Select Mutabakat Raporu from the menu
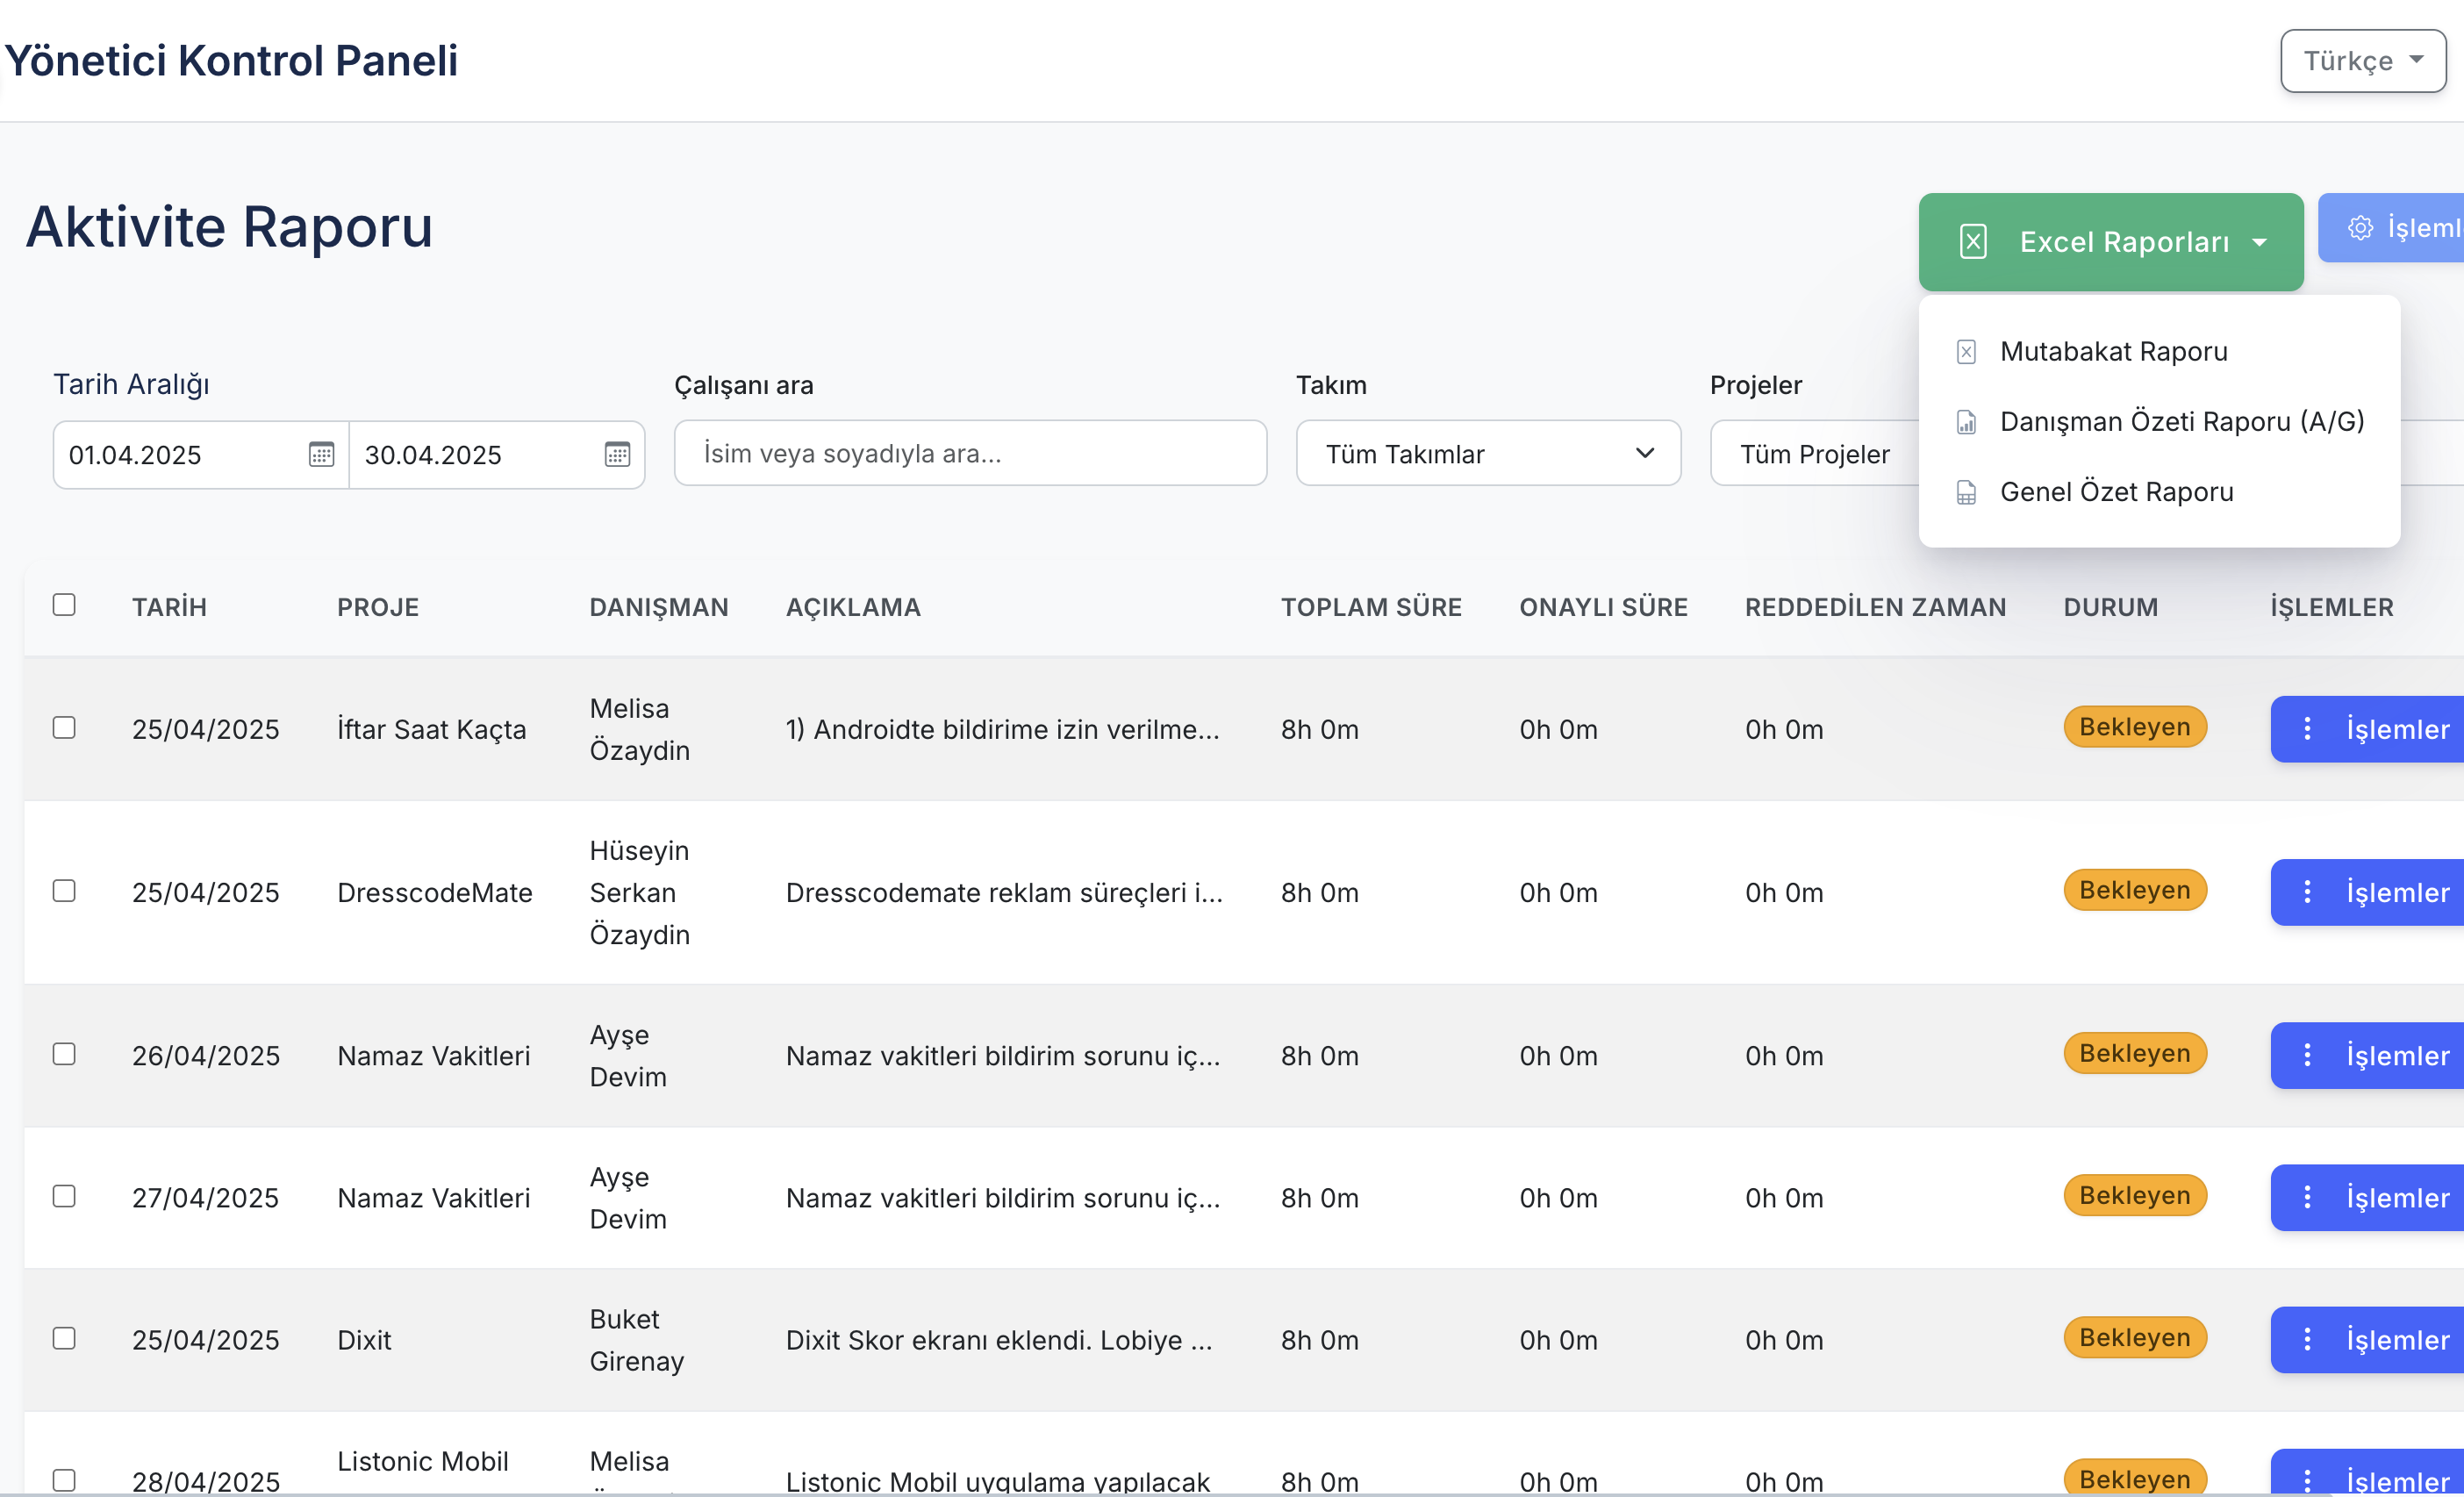 (x=2159, y=352)
